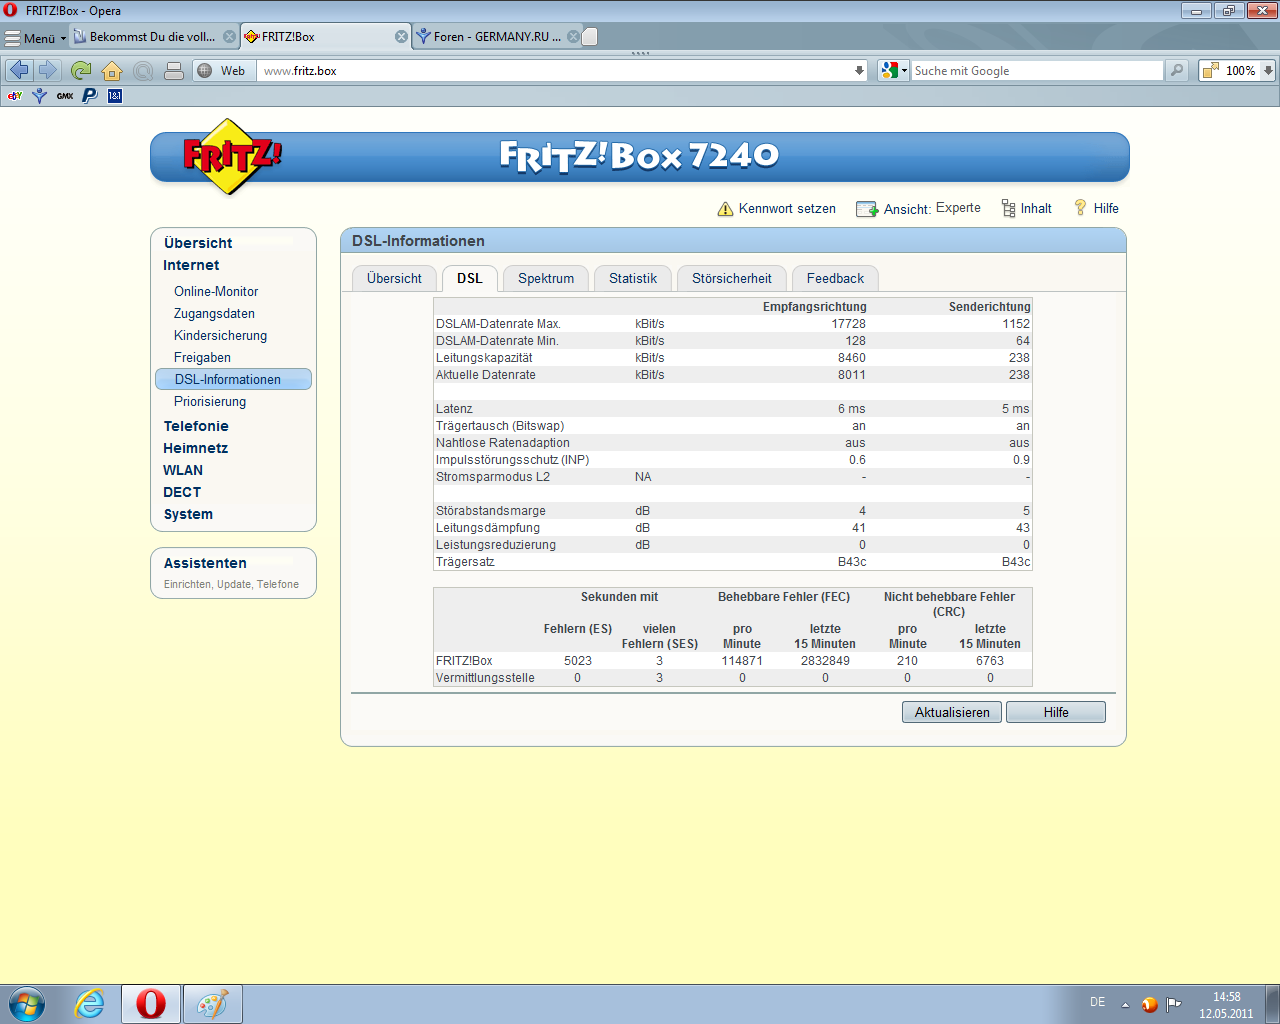
Task: Click the print icon in the toolbar
Action: click(x=174, y=70)
